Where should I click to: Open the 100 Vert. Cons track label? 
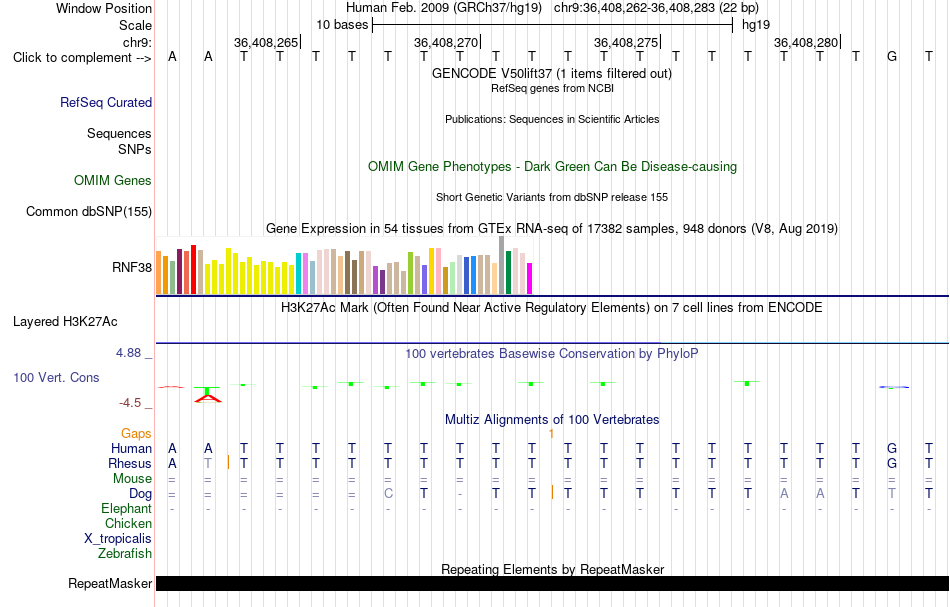pyautogui.click(x=56, y=377)
